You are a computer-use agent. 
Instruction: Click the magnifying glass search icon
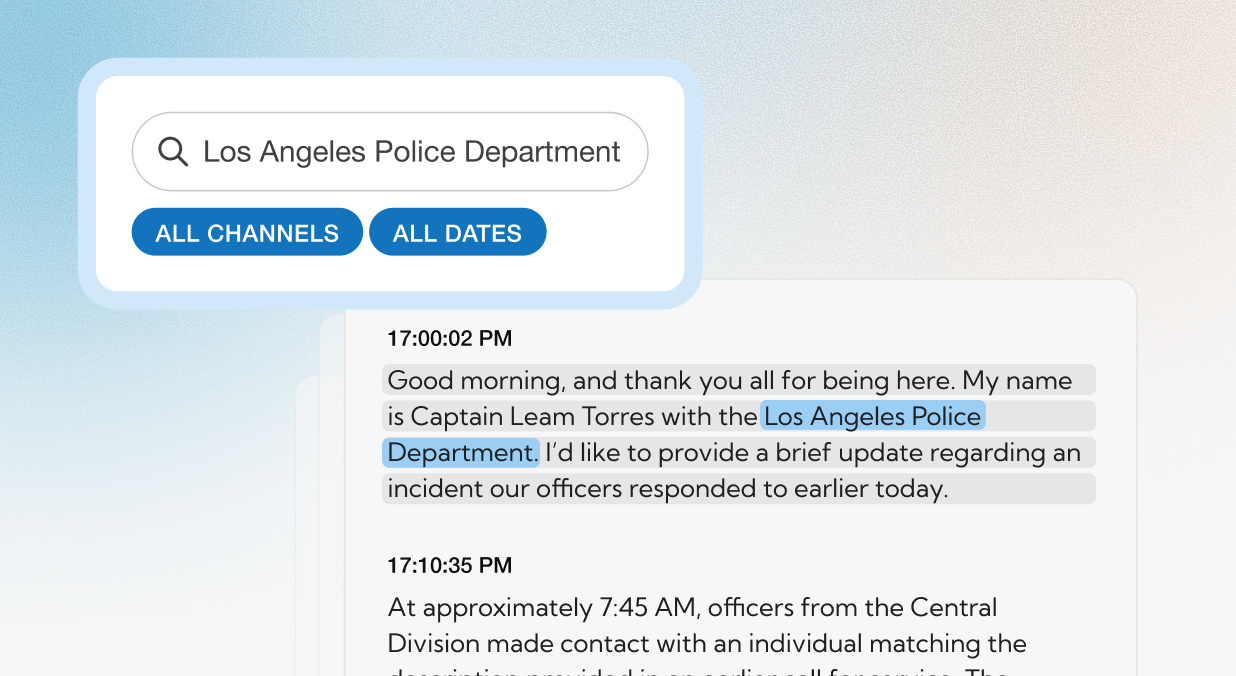[x=173, y=152]
